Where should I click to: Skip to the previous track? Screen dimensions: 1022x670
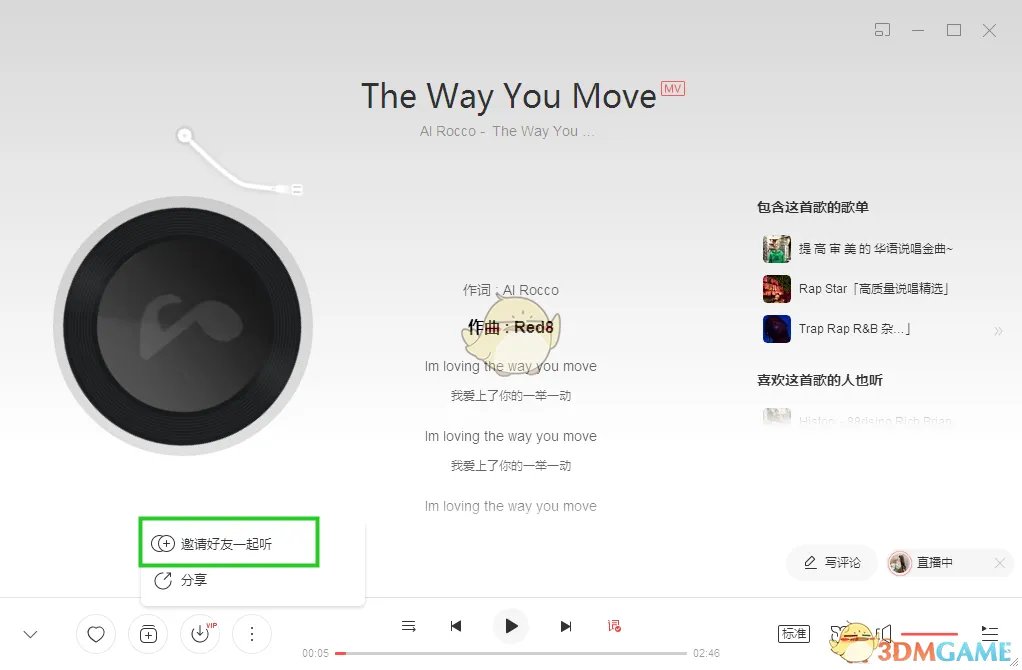coord(456,626)
